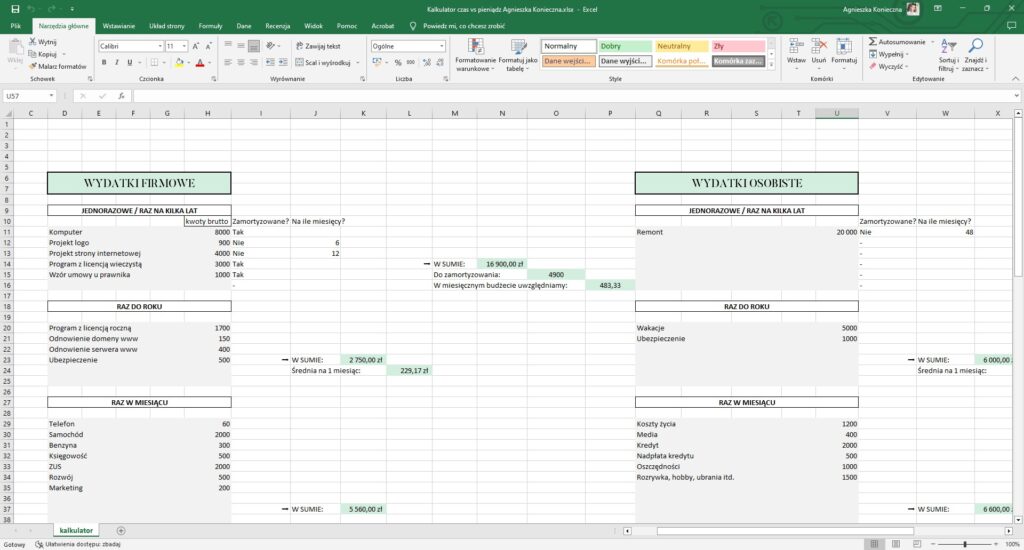The height and width of the screenshot is (550, 1024).
Task: Open Sortuj i filtruj tool
Action: click(x=947, y=54)
